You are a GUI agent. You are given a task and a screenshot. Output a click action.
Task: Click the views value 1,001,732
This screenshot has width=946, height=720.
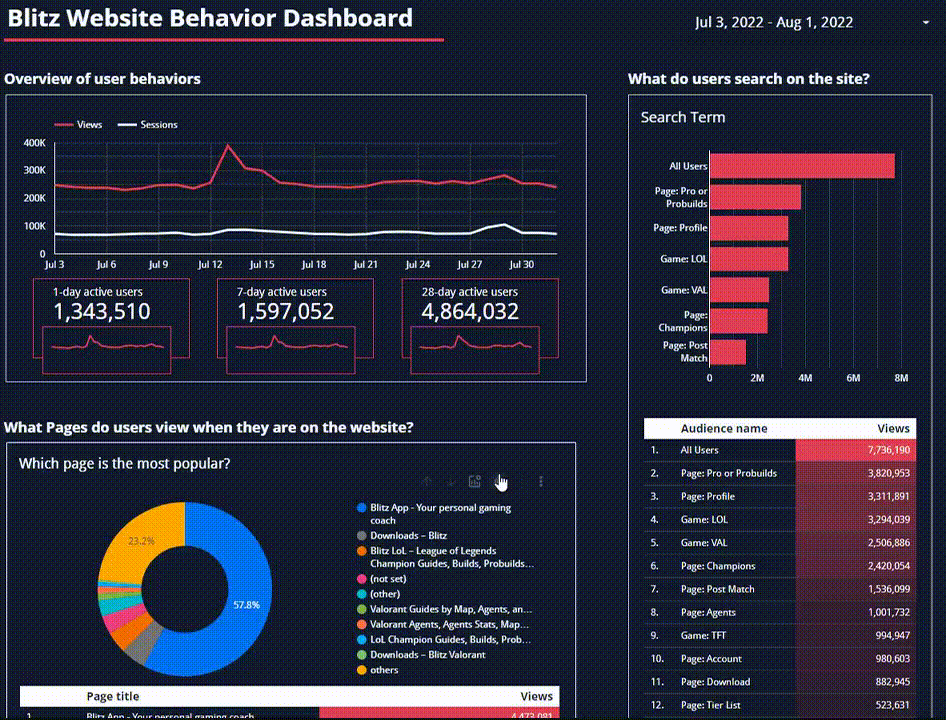[x=889, y=612]
